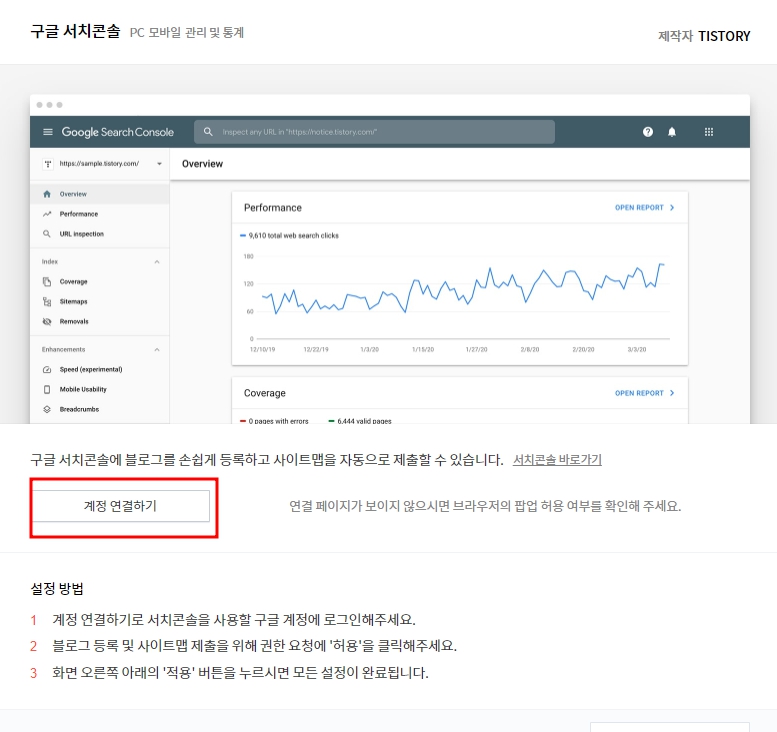Click the 9,610 total web search clicks legend

(289, 235)
